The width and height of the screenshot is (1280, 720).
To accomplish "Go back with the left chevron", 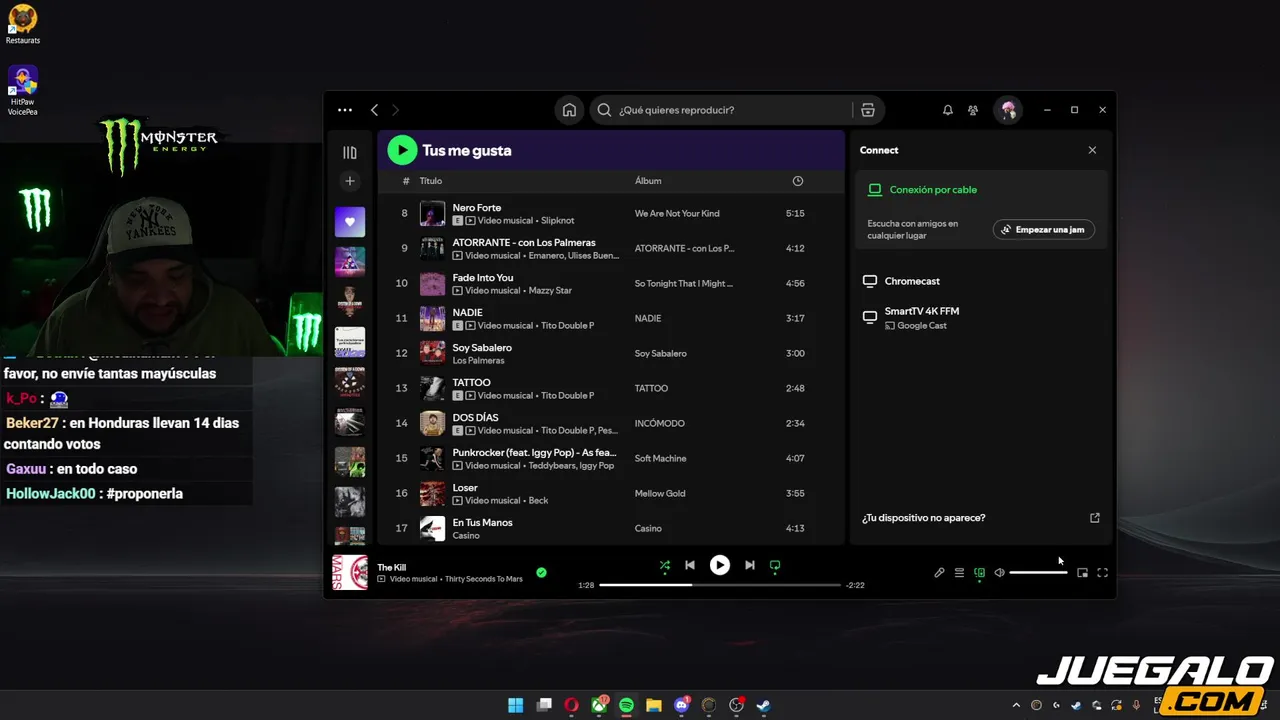I will pyautogui.click(x=374, y=110).
